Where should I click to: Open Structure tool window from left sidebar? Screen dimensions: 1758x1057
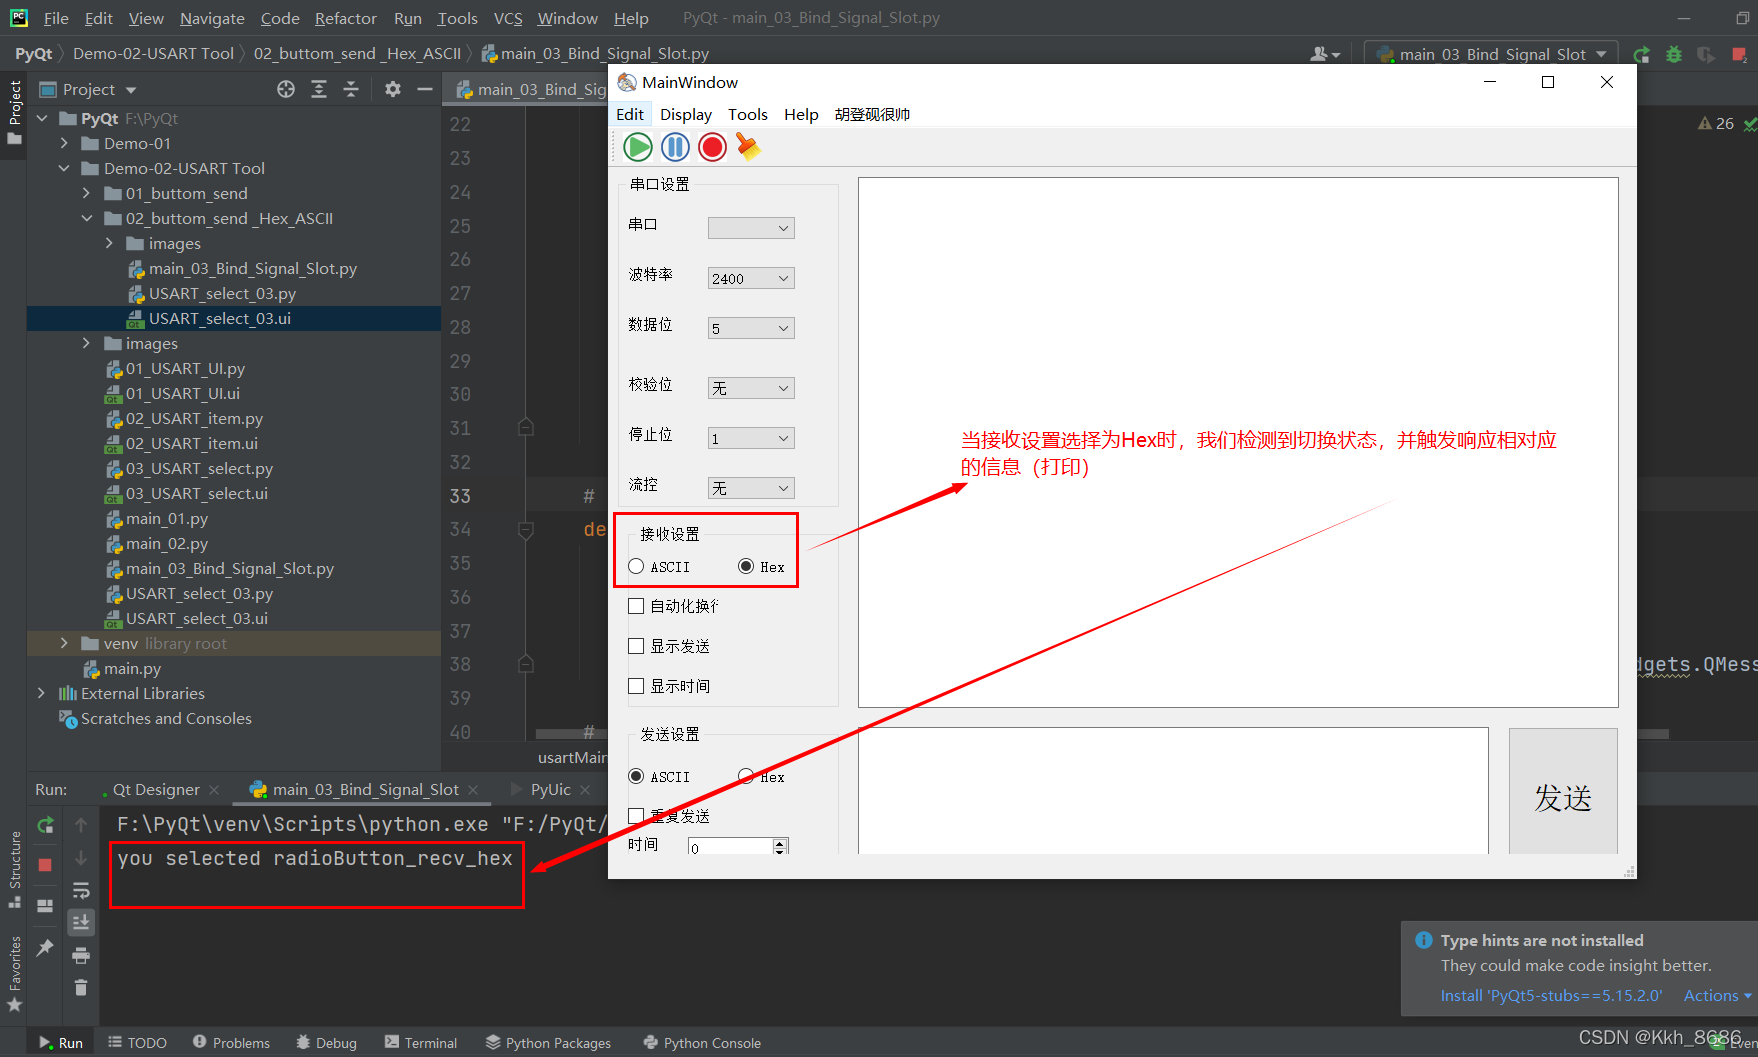click(14, 868)
